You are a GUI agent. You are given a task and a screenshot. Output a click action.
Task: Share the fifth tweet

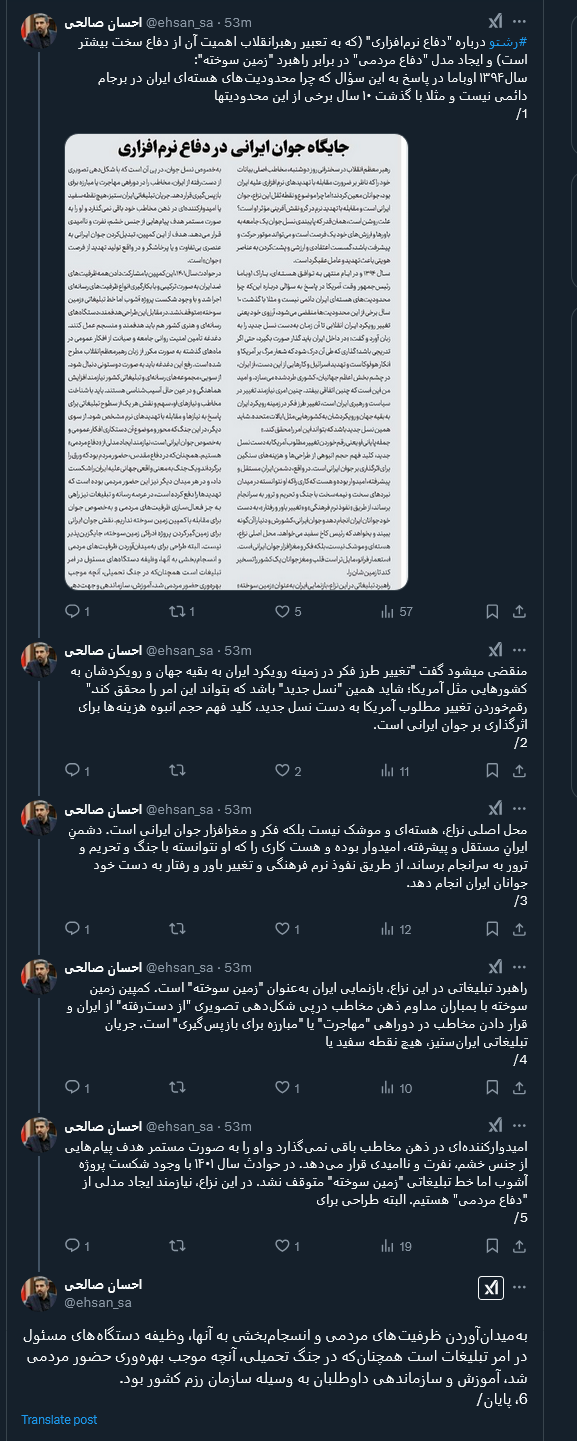[519, 1247]
